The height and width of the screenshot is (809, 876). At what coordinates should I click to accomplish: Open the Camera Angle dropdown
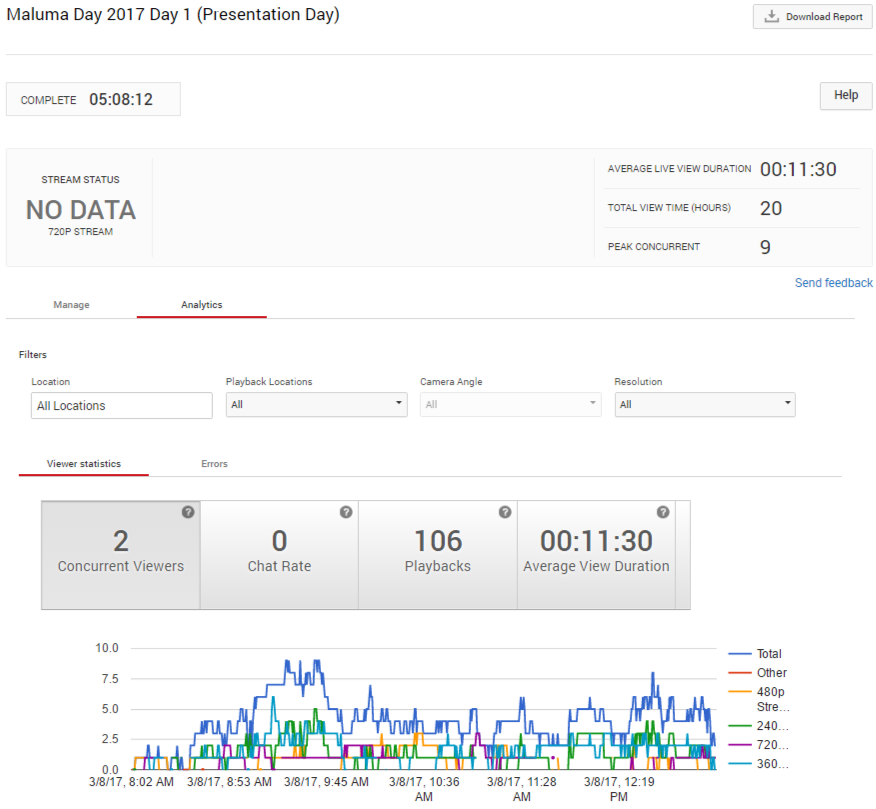click(510, 404)
